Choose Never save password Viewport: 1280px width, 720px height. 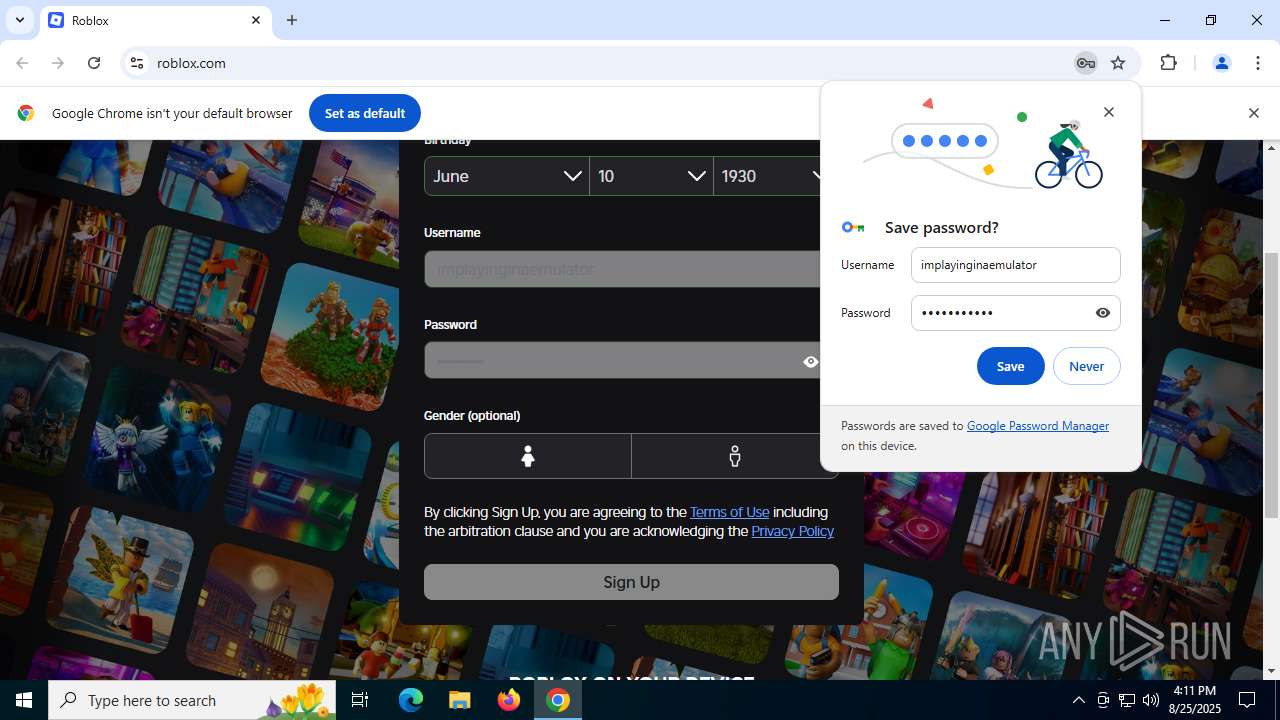point(1086,366)
